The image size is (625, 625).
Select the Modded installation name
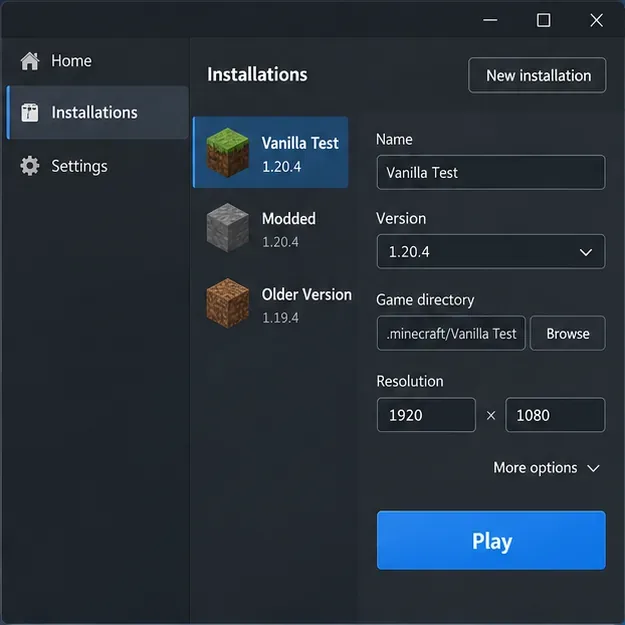coord(289,219)
